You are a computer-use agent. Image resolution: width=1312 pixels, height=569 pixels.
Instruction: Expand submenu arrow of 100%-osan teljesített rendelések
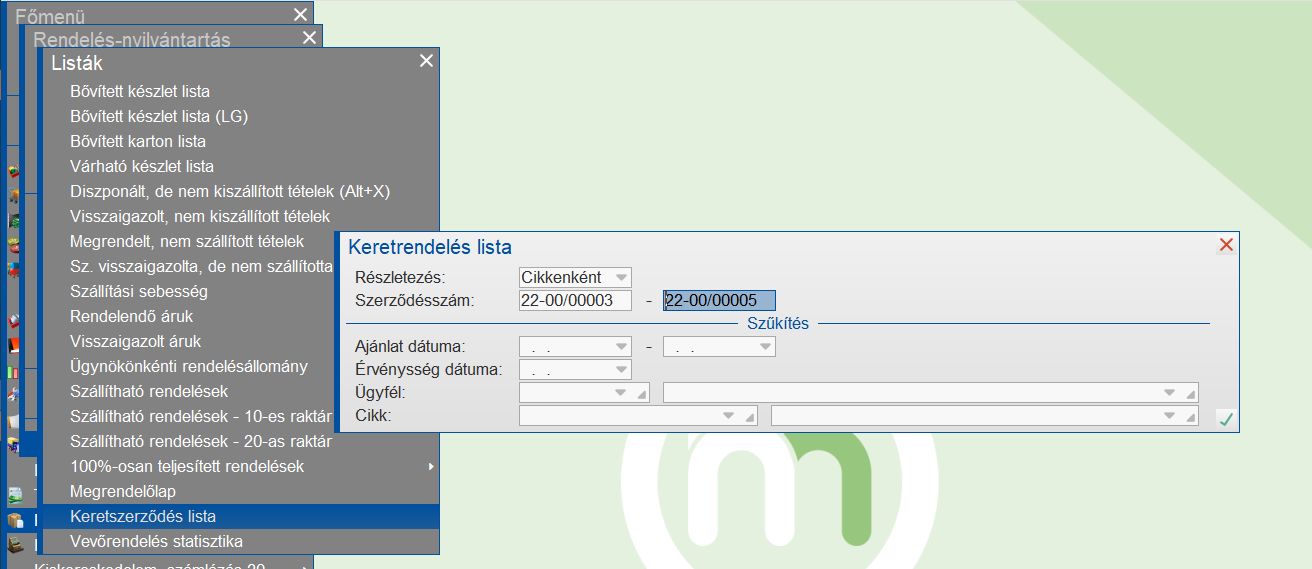pos(431,466)
